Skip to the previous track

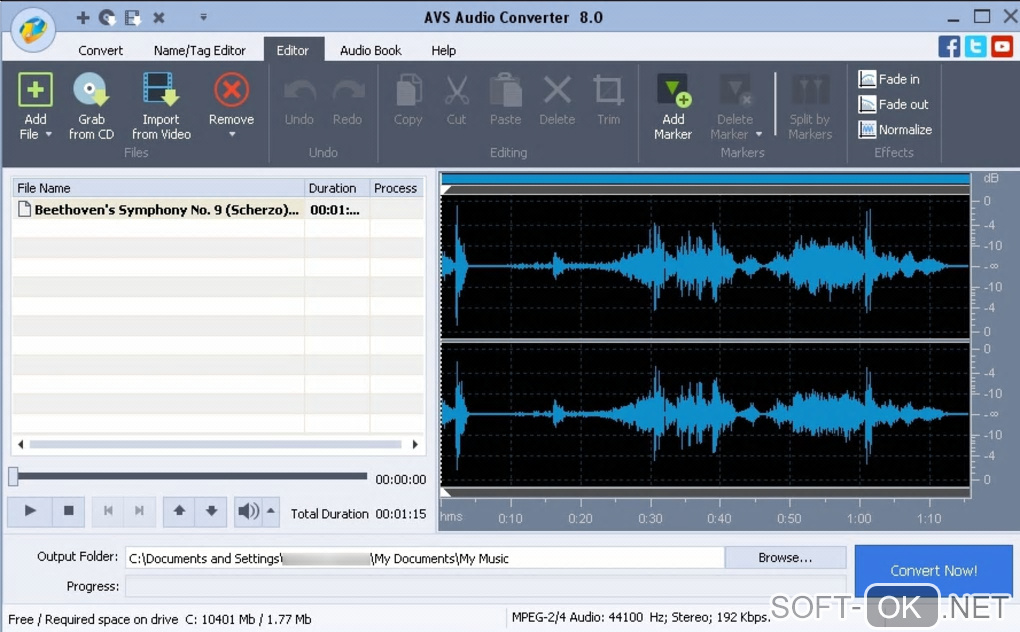108,511
